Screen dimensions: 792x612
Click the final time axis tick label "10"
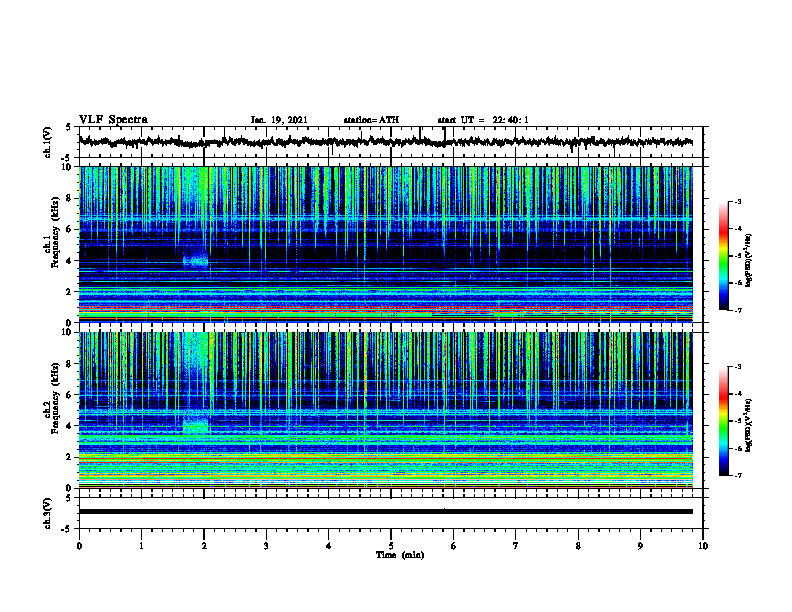(703, 546)
